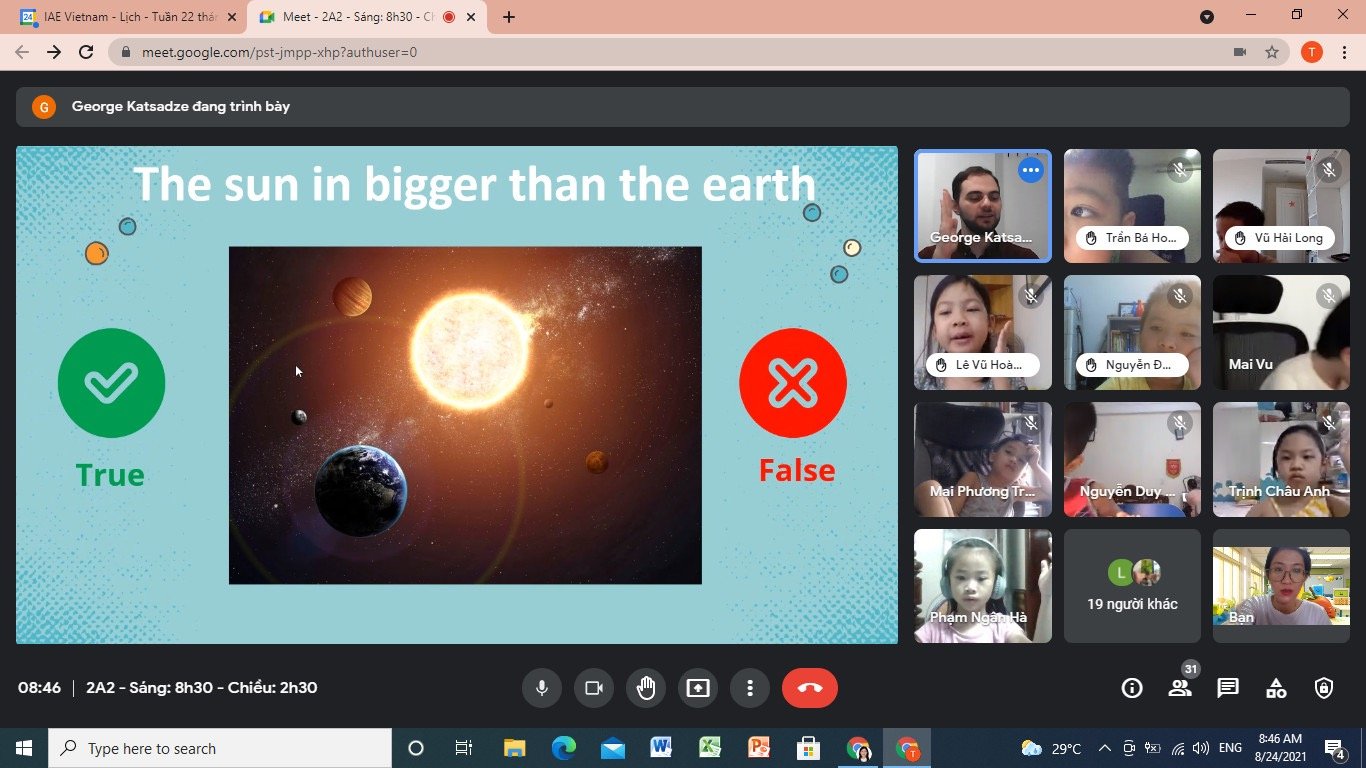Viewport: 1366px width, 768px height.
Task: Open Excel from the Windows taskbar
Action: click(x=710, y=748)
